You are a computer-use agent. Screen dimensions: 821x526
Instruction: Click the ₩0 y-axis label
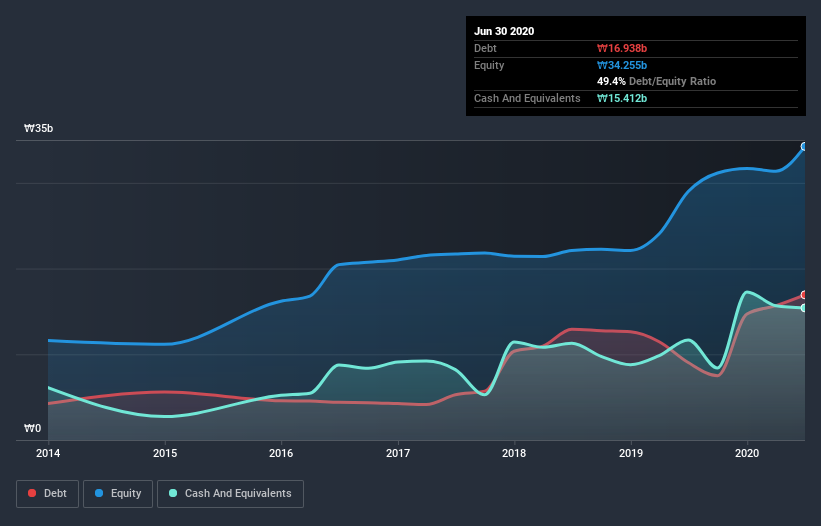click(x=32, y=428)
